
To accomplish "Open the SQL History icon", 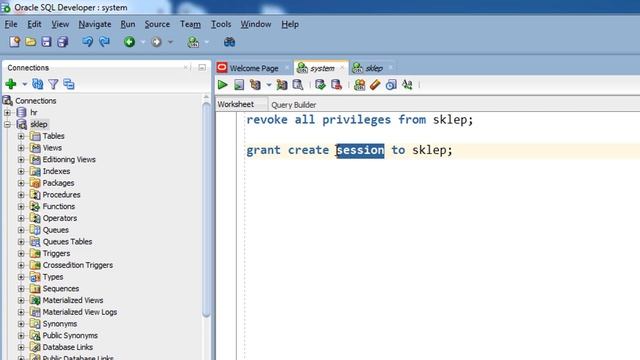I will [x=391, y=85].
